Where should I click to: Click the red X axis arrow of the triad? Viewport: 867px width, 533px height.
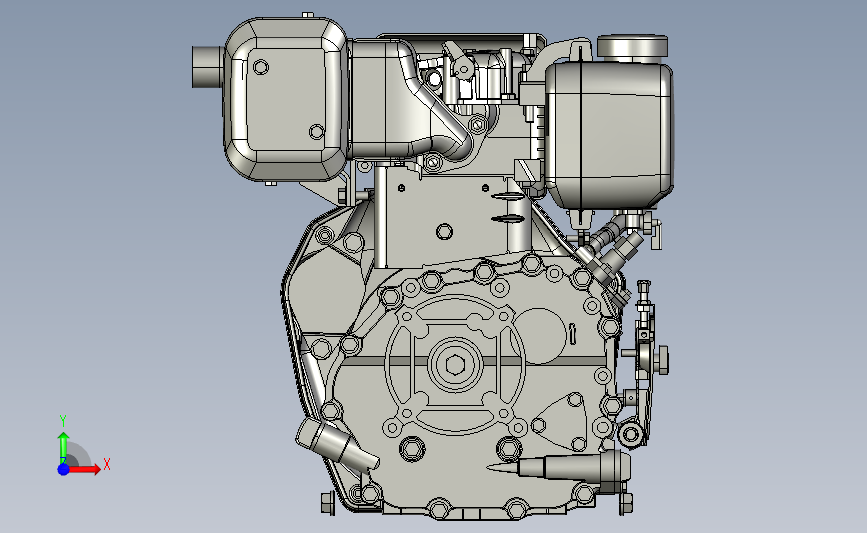[84, 469]
